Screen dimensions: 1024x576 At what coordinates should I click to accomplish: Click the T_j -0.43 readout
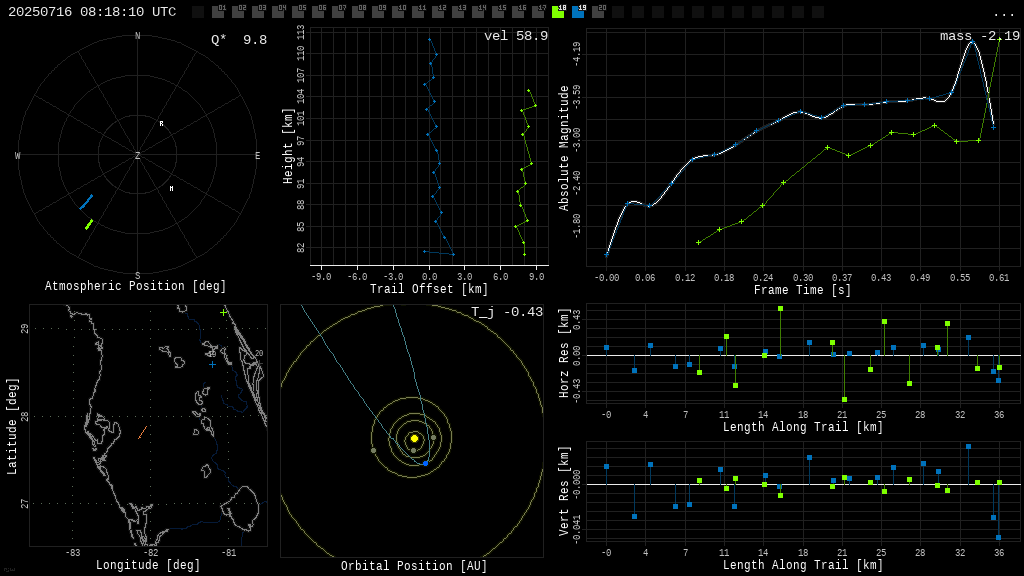tap(507, 312)
